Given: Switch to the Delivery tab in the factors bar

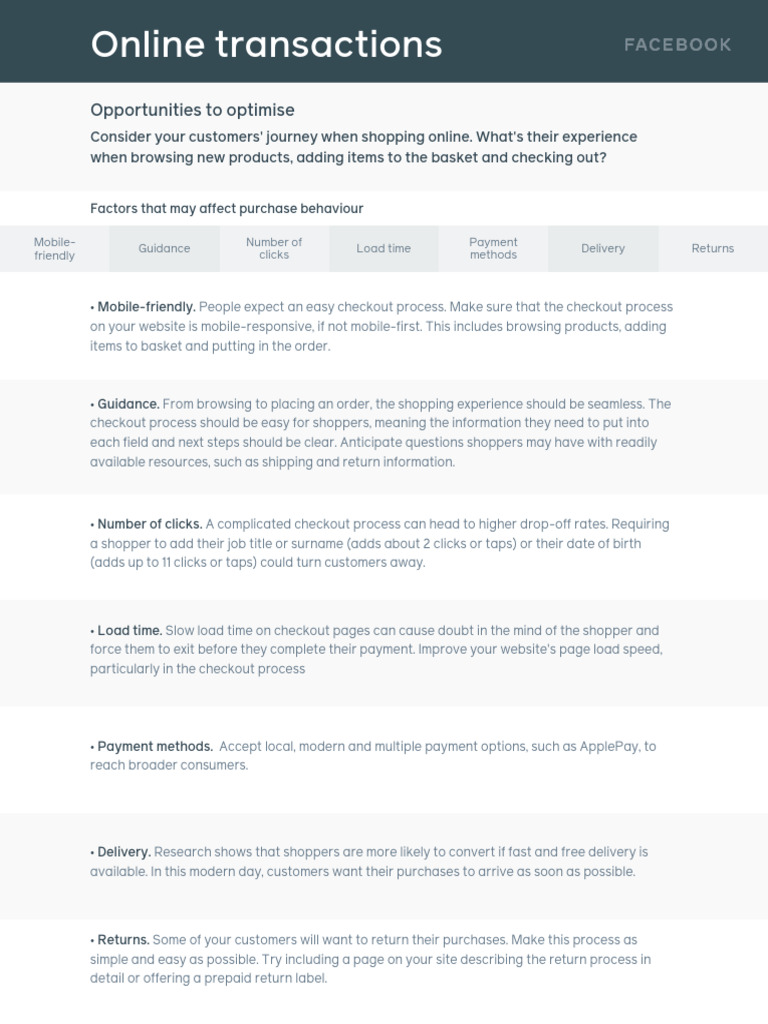Looking at the screenshot, I should 603,249.
